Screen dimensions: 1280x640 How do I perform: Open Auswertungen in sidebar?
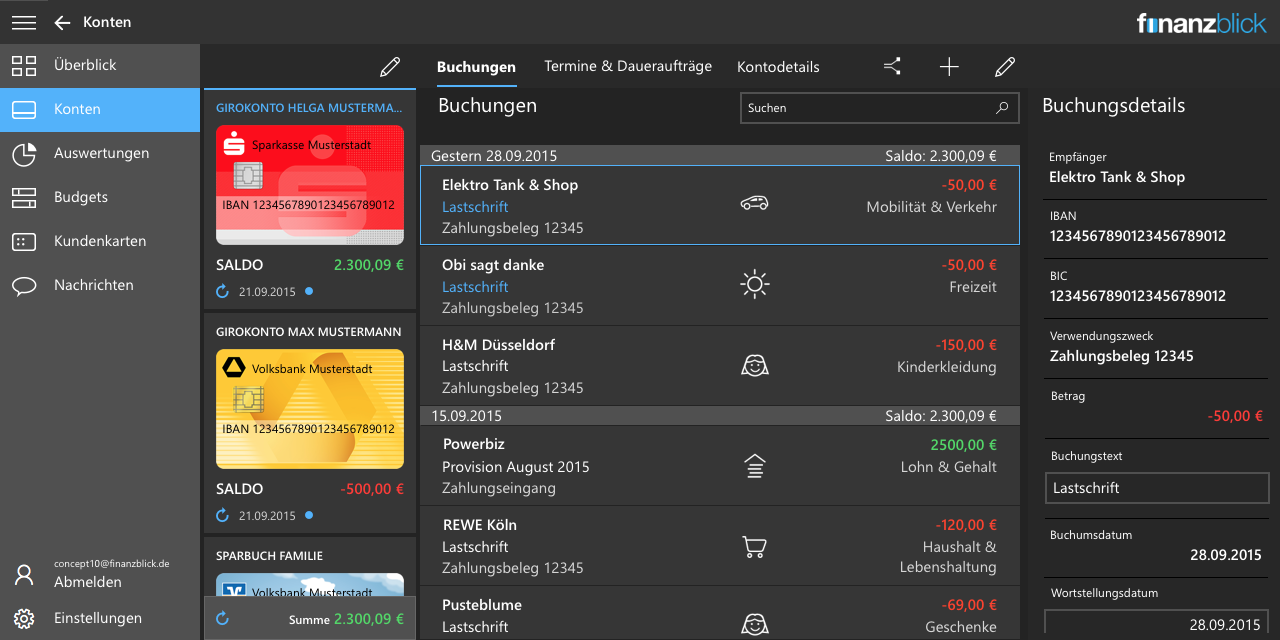point(100,154)
